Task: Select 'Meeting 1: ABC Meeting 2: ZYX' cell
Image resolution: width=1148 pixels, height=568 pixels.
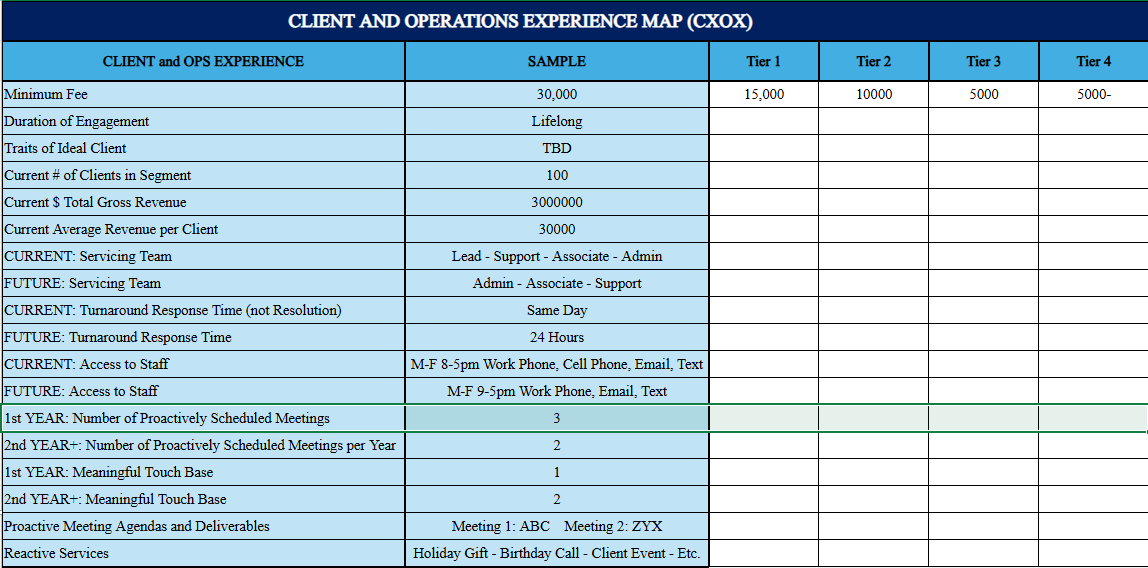Action: tap(556, 527)
